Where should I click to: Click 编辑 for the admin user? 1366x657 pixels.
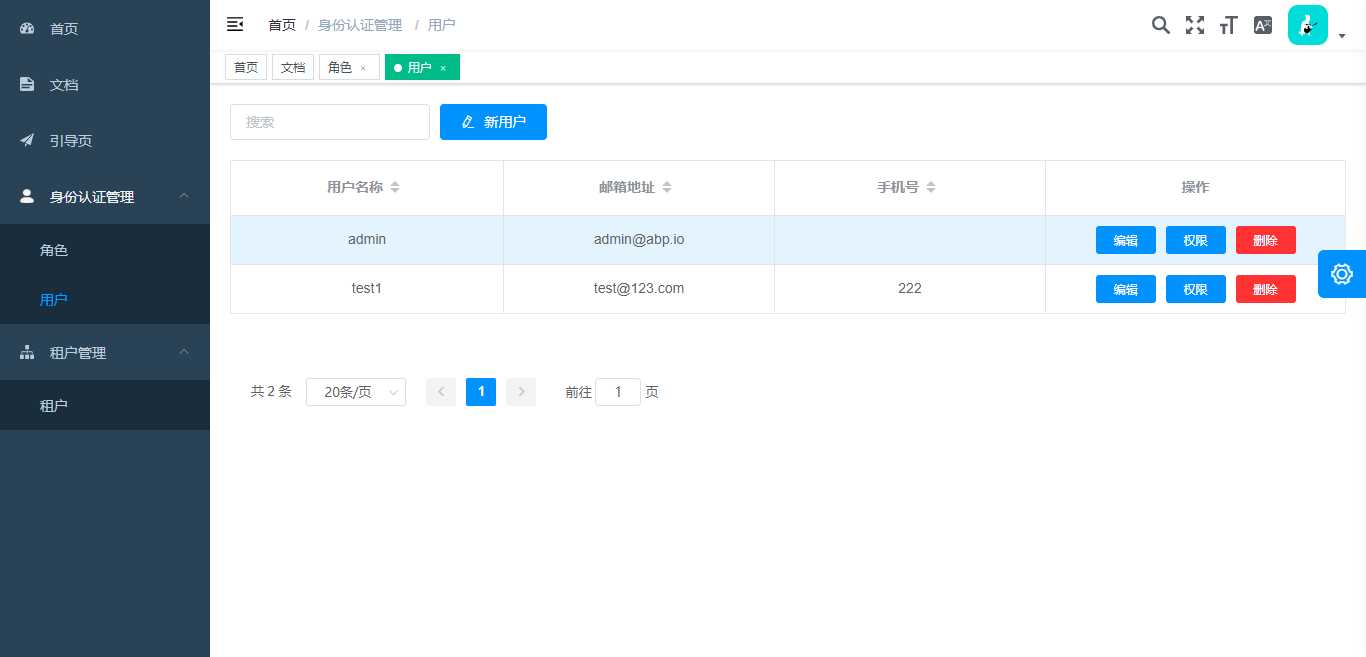1125,240
